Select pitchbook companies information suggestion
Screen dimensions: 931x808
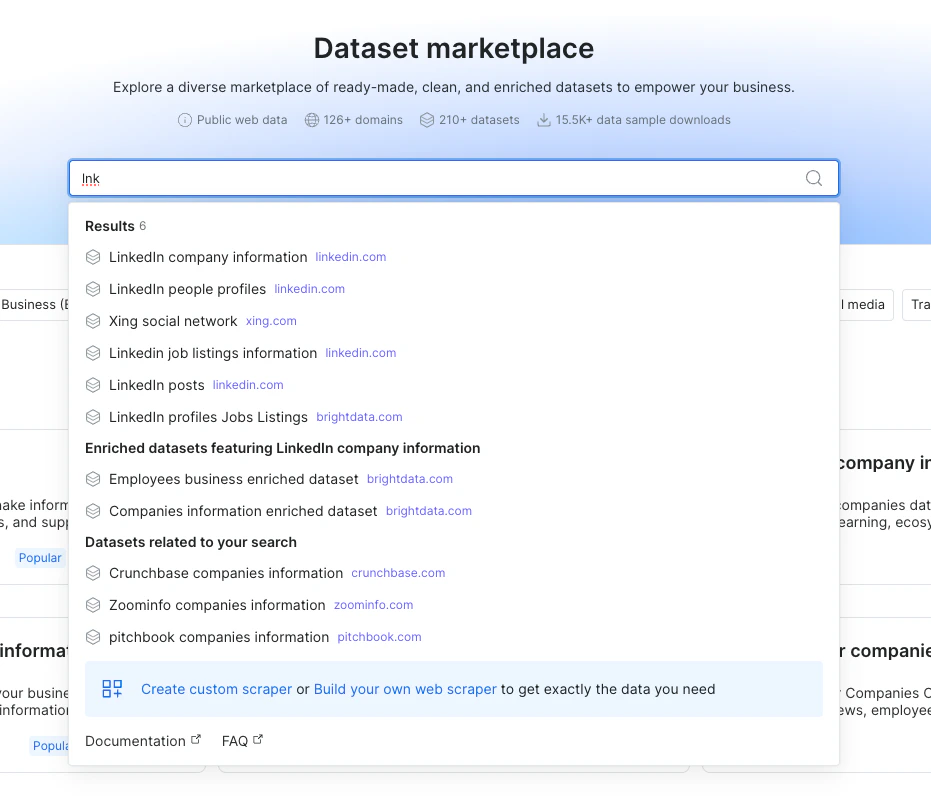pyautogui.click(x=219, y=637)
